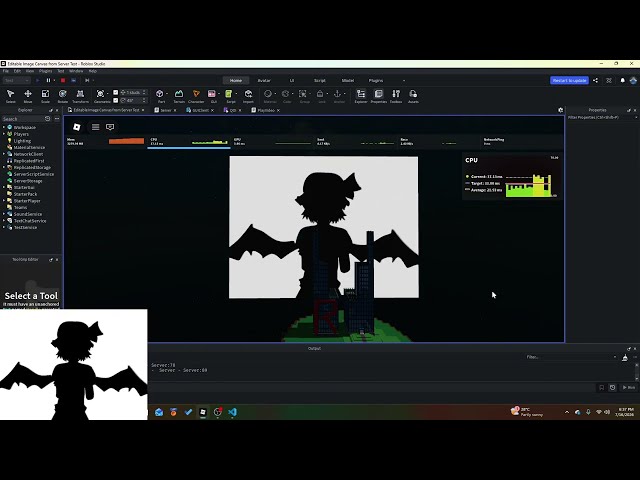Select the Select tool in the toolbar
The image size is (640, 480).
pyautogui.click(x=11, y=96)
